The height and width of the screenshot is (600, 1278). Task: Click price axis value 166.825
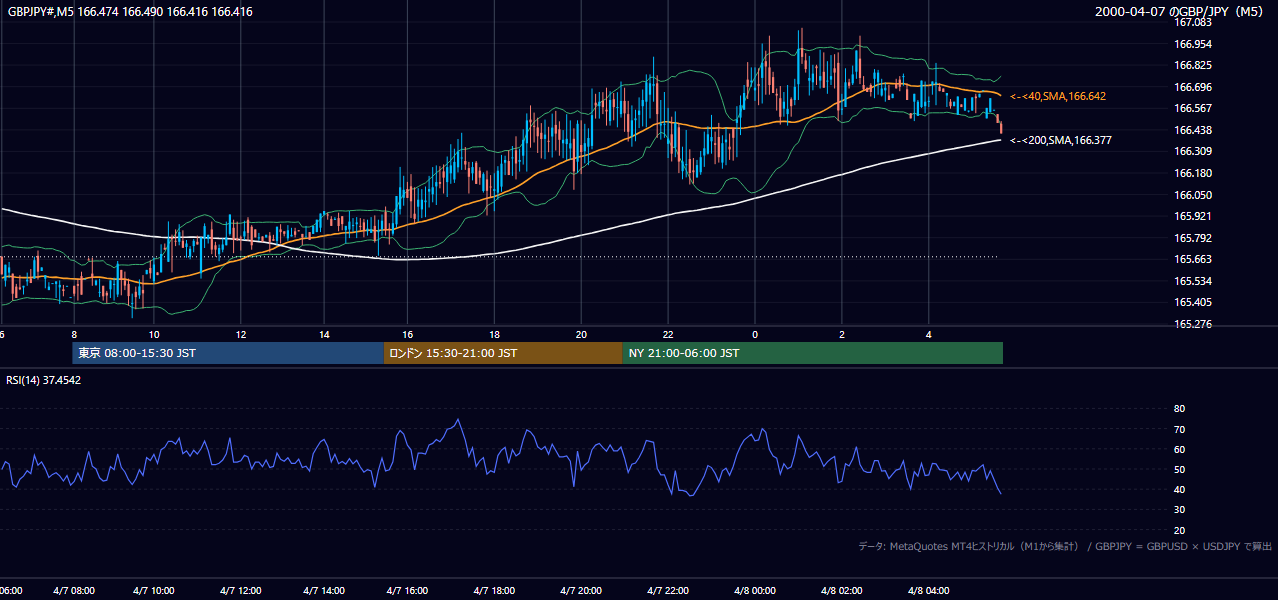click(x=1192, y=65)
